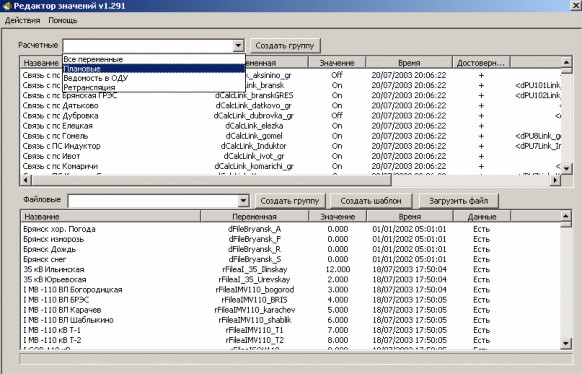Viewport: 582px width, 374px height.
Task: Click the Данные column header
Action: click(482, 216)
